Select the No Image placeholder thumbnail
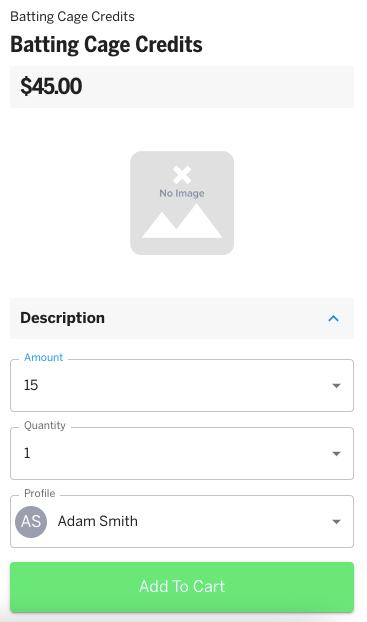The image size is (367, 622). click(182, 203)
